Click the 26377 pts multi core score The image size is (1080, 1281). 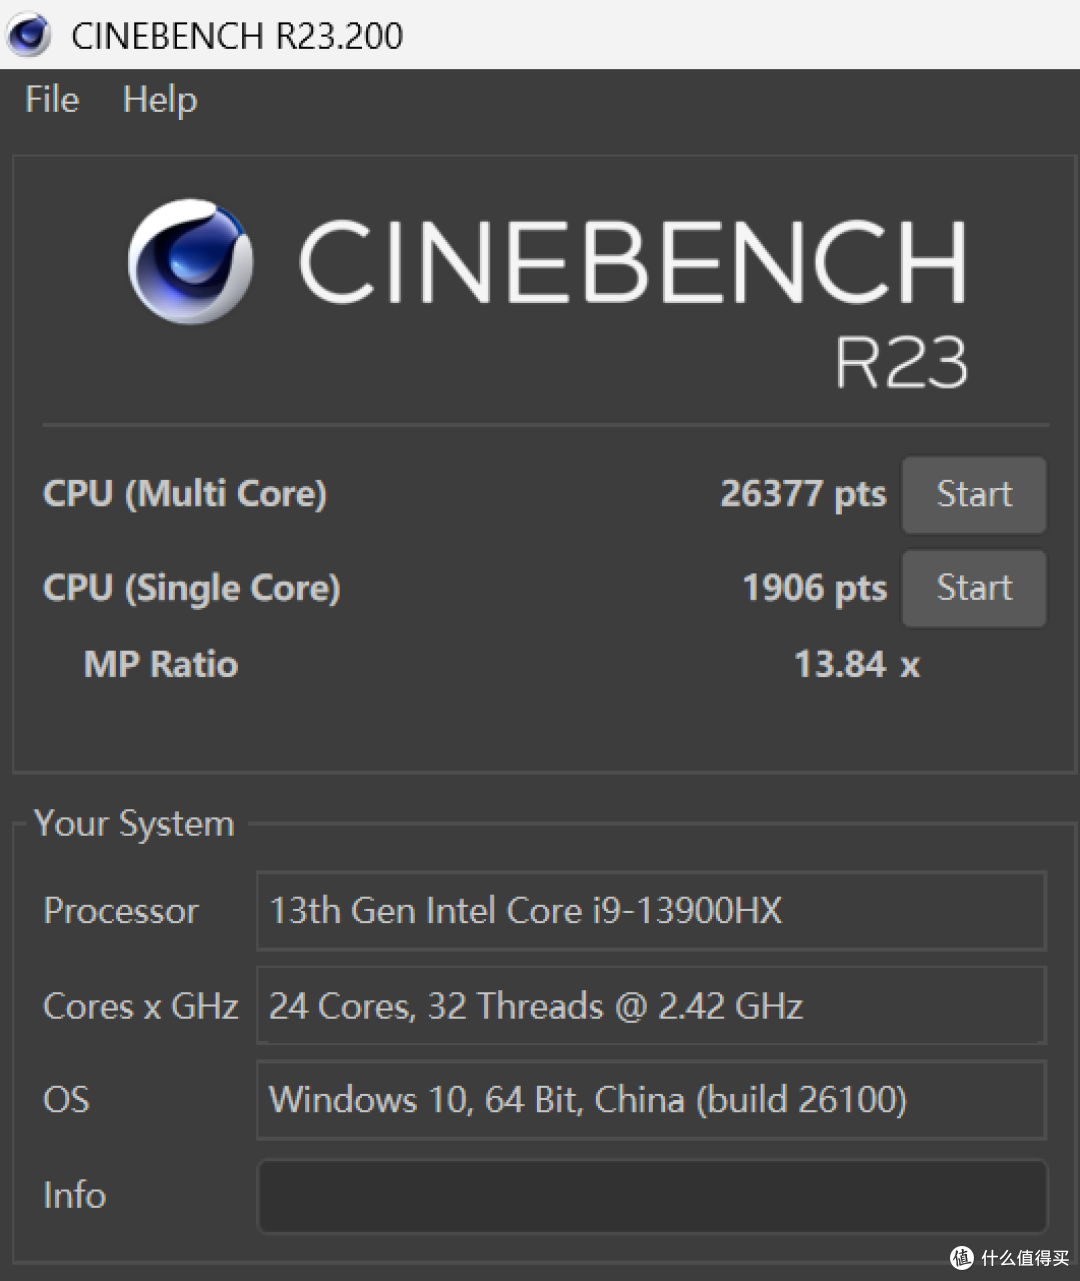pyautogui.click(x=803, y=494)
